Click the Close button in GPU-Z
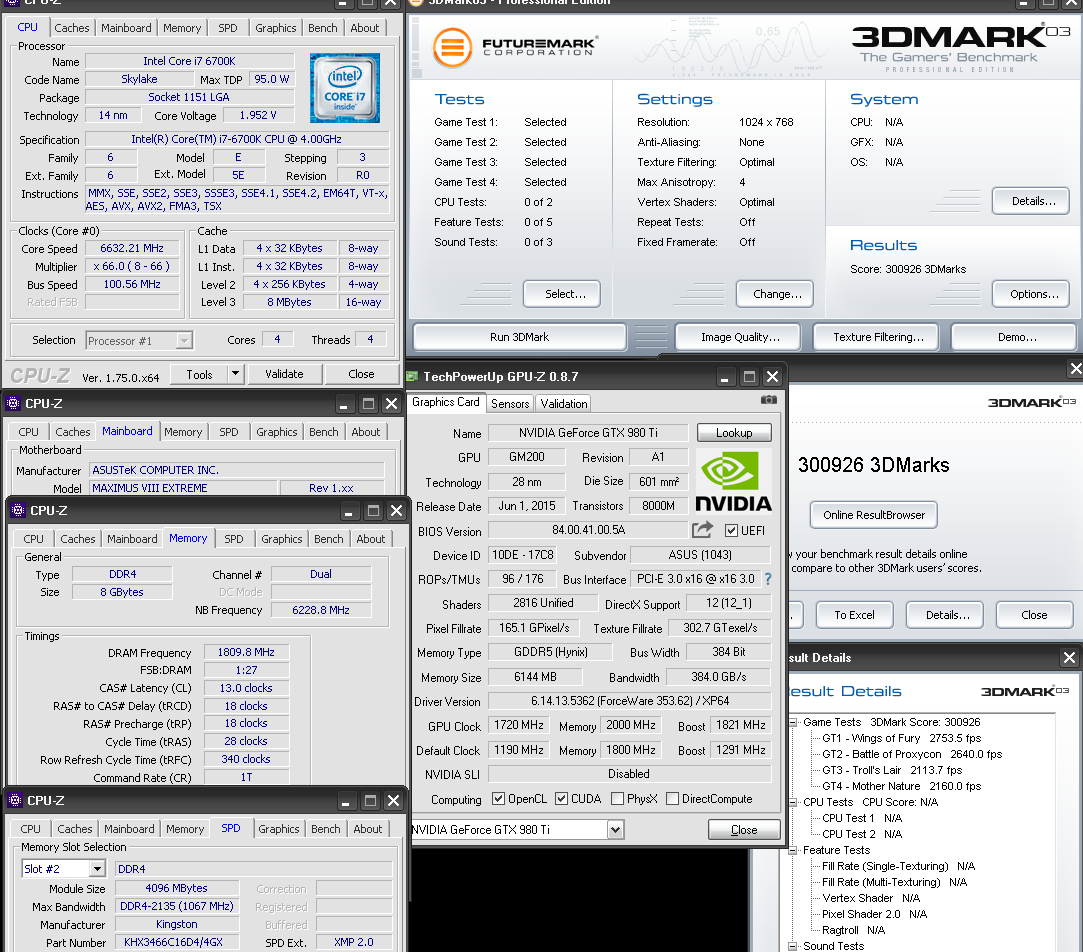 point(744,830)
